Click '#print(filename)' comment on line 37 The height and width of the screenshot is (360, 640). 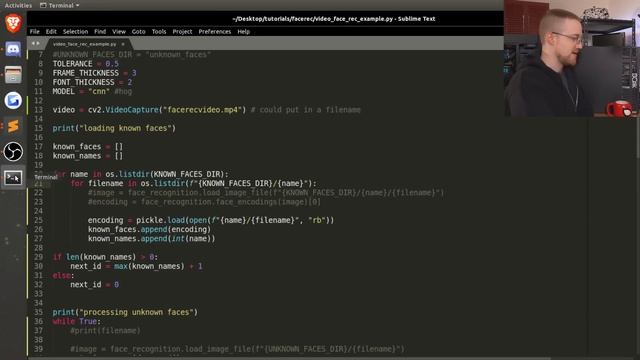pyautogui.click(x=105, y=331)
